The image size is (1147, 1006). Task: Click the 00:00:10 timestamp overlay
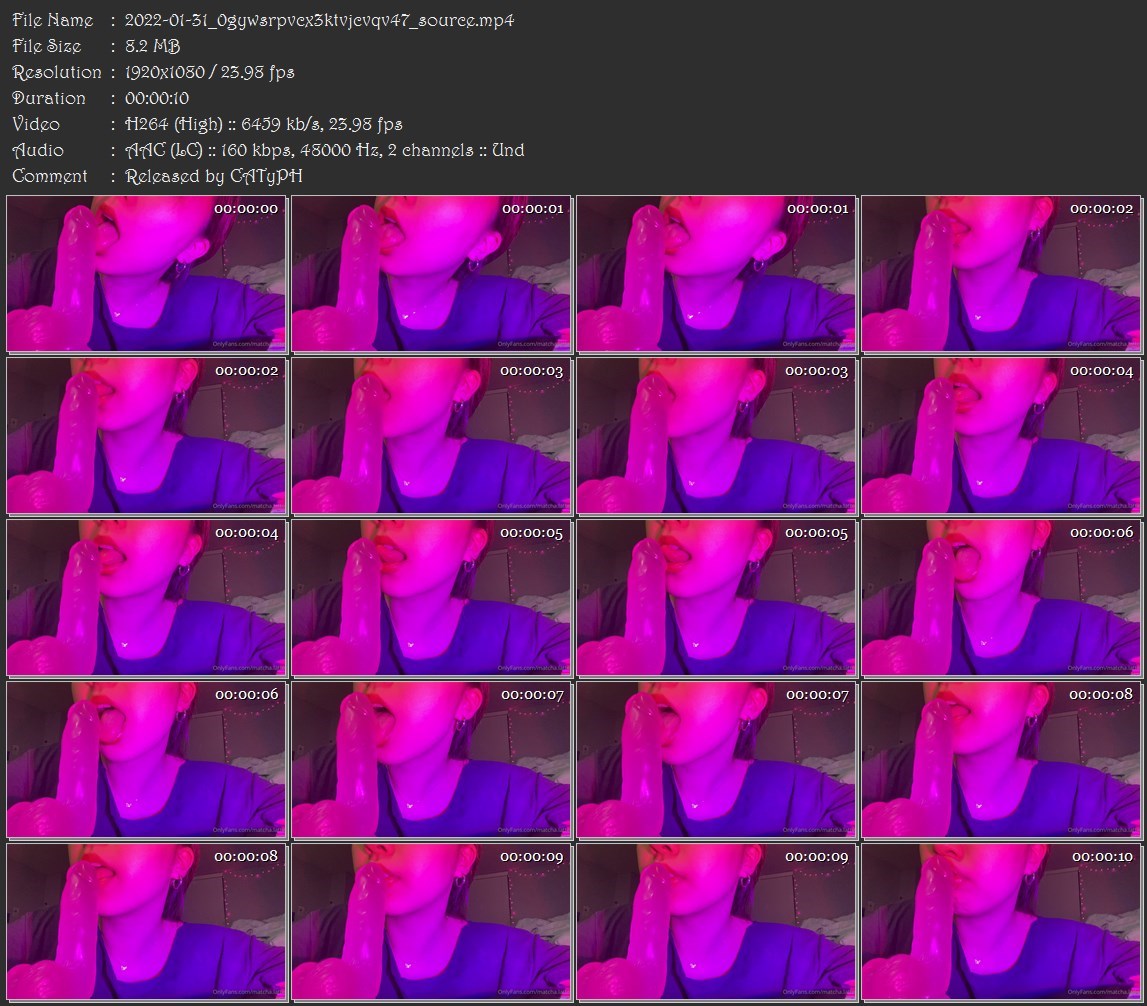(1102, 857)
